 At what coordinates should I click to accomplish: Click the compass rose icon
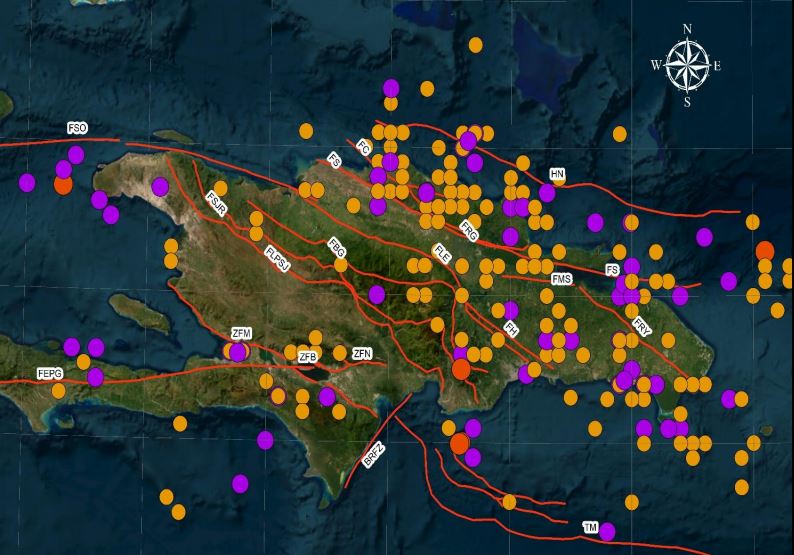coord(687,66)
